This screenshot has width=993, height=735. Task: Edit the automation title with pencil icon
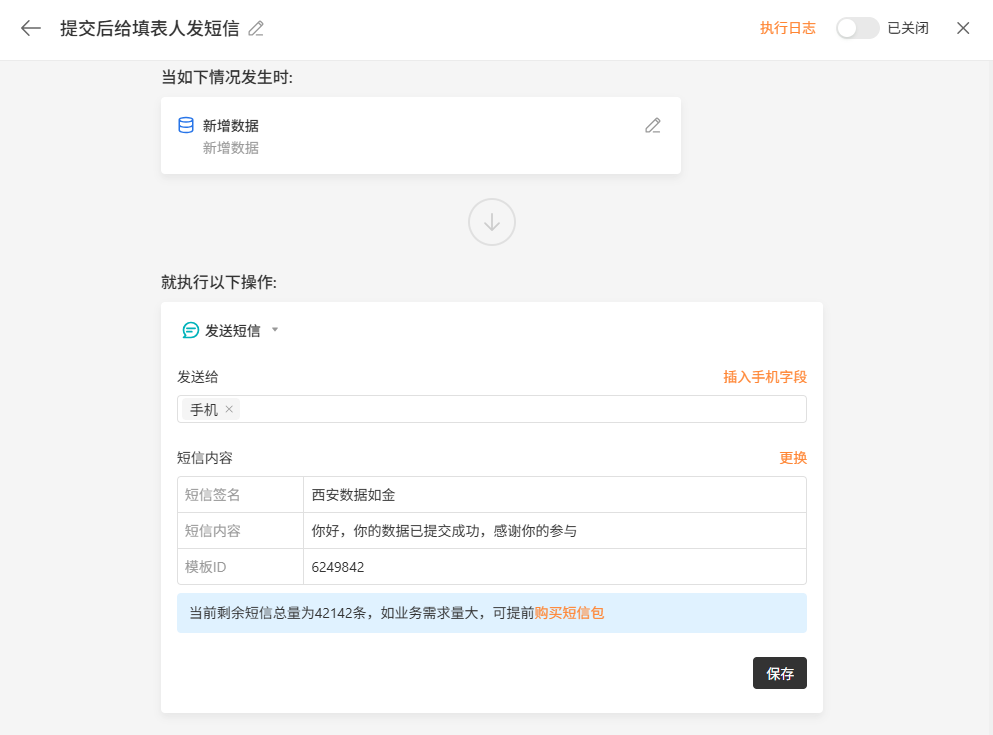256,28
